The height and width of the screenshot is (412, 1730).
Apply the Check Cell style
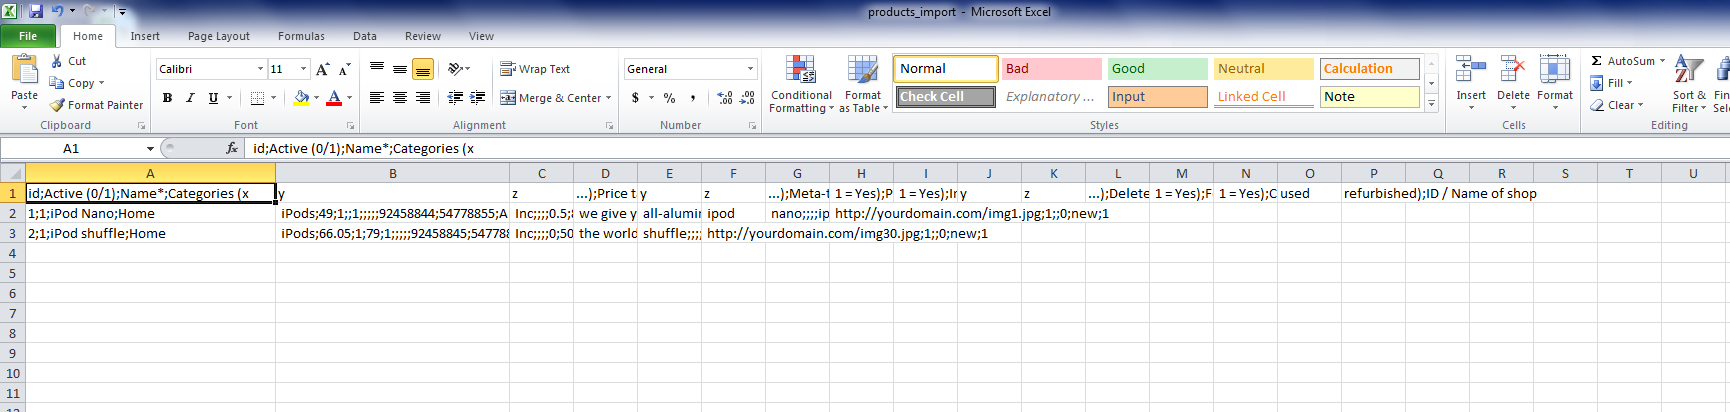point(945,97)
